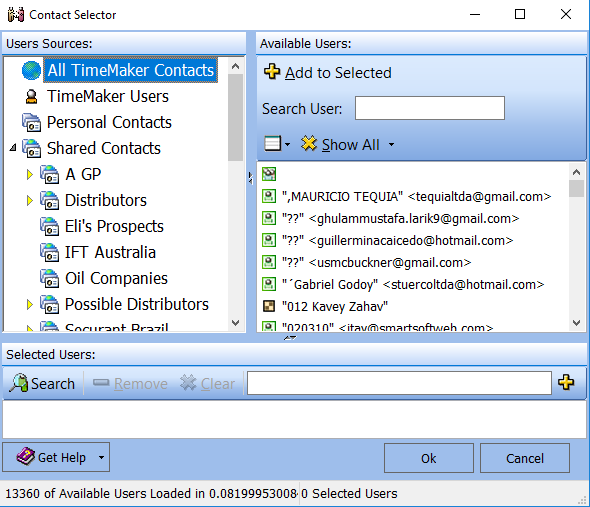Click the Search magnifier icon in Selected Users
The width and height of the screenshot is (590, 507).
19,383
